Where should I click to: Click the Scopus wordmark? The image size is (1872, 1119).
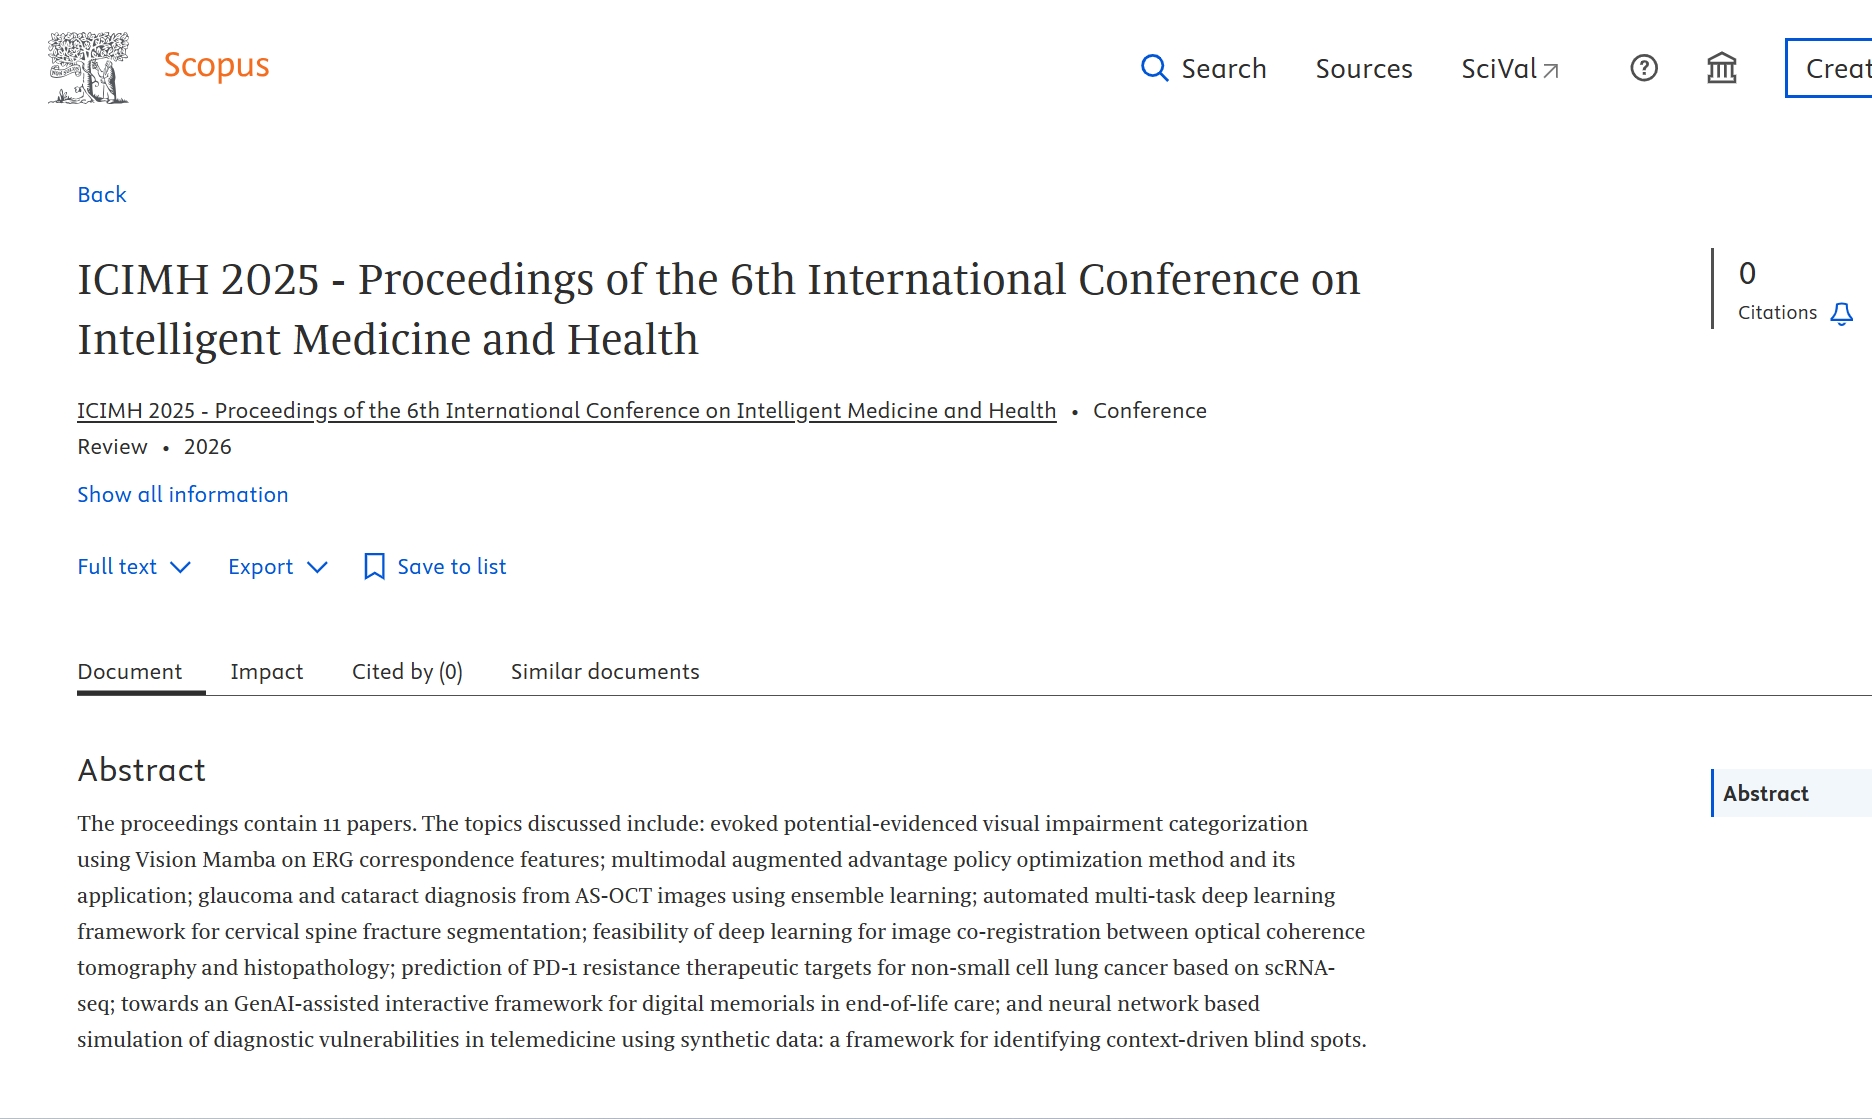click(x=216, y=65)
